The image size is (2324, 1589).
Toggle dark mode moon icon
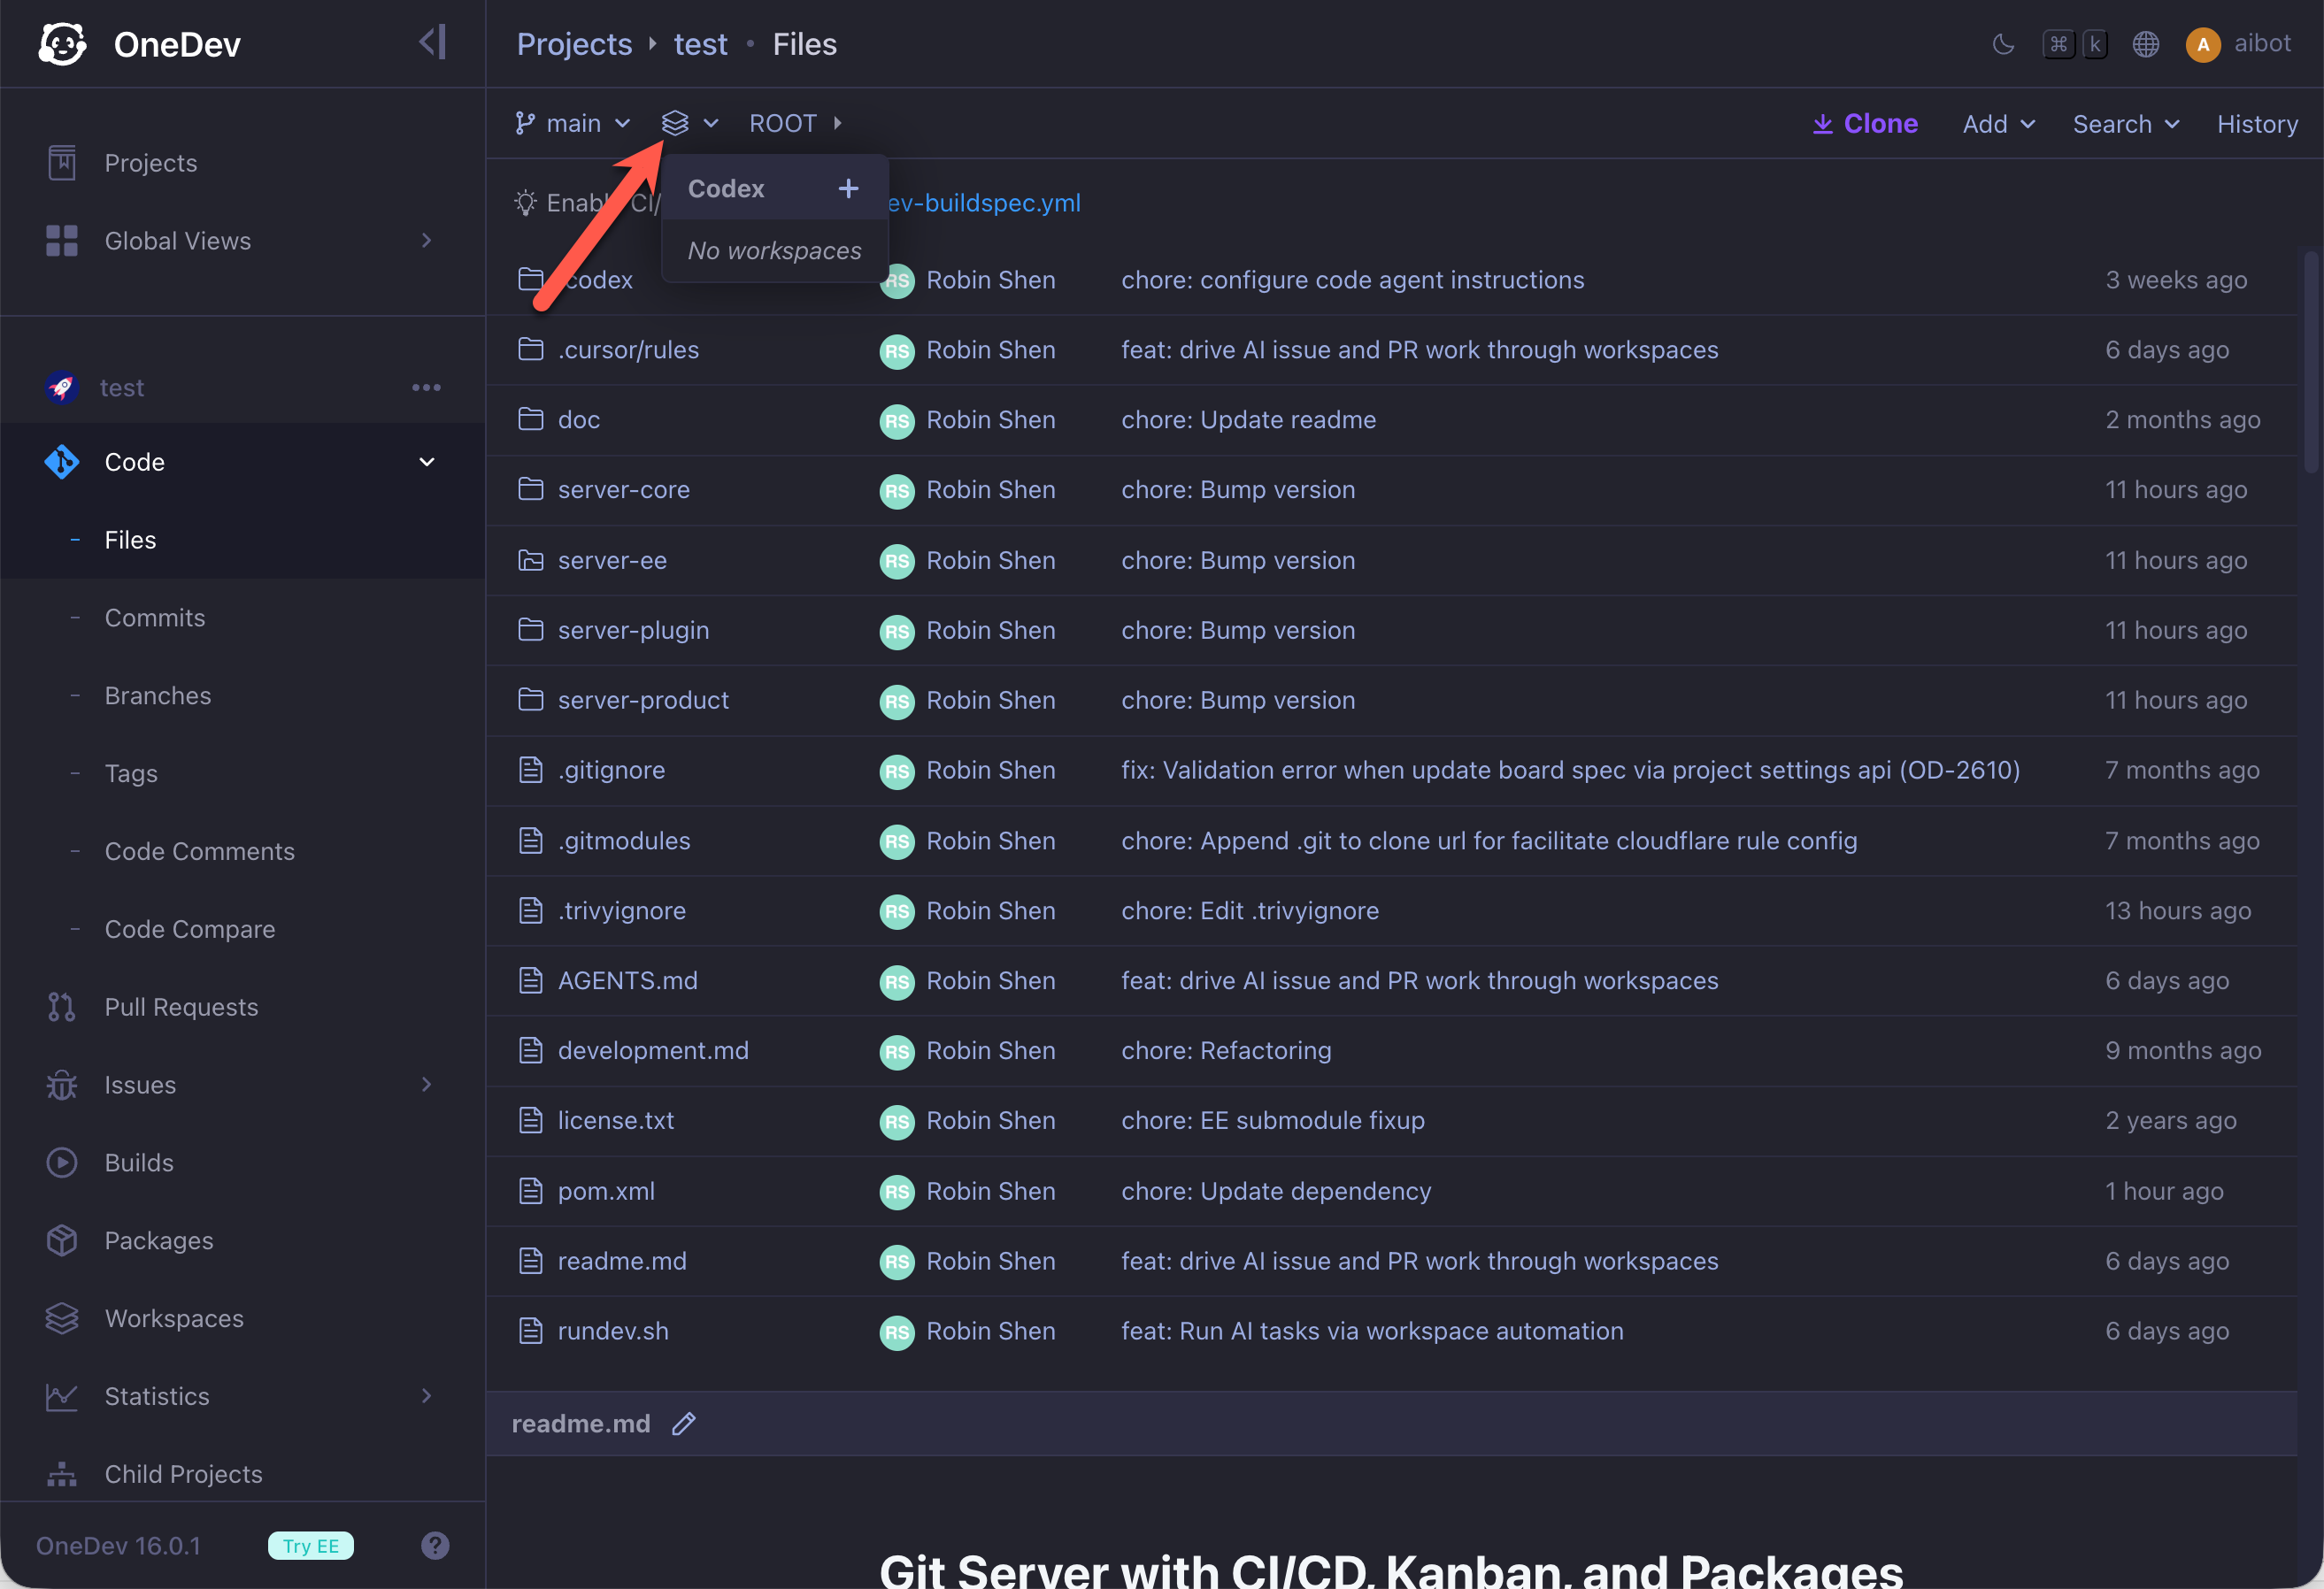pyautogui.click(x=2003, y=44)
